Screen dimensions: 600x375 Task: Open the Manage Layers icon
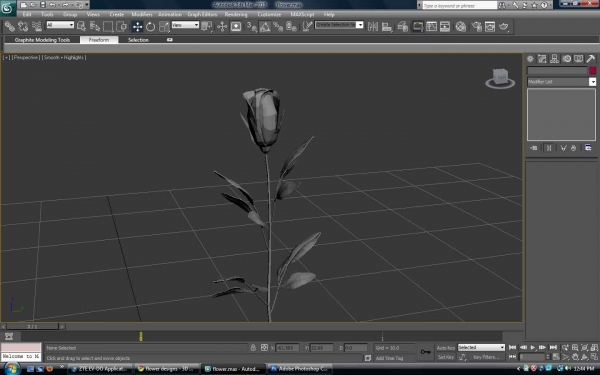click(403, 26)
